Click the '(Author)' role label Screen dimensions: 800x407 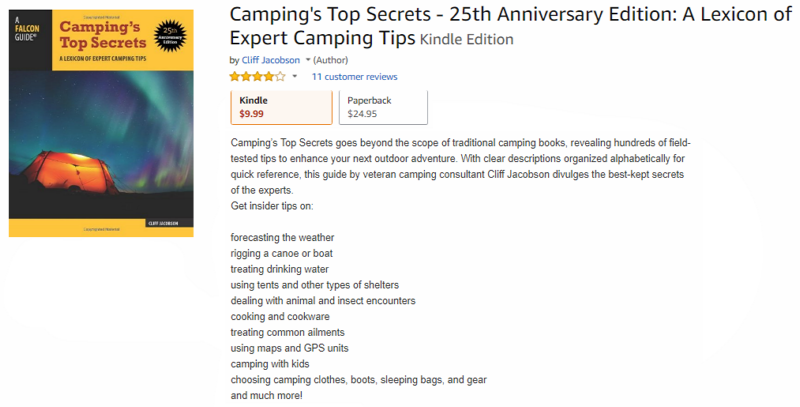331,60
